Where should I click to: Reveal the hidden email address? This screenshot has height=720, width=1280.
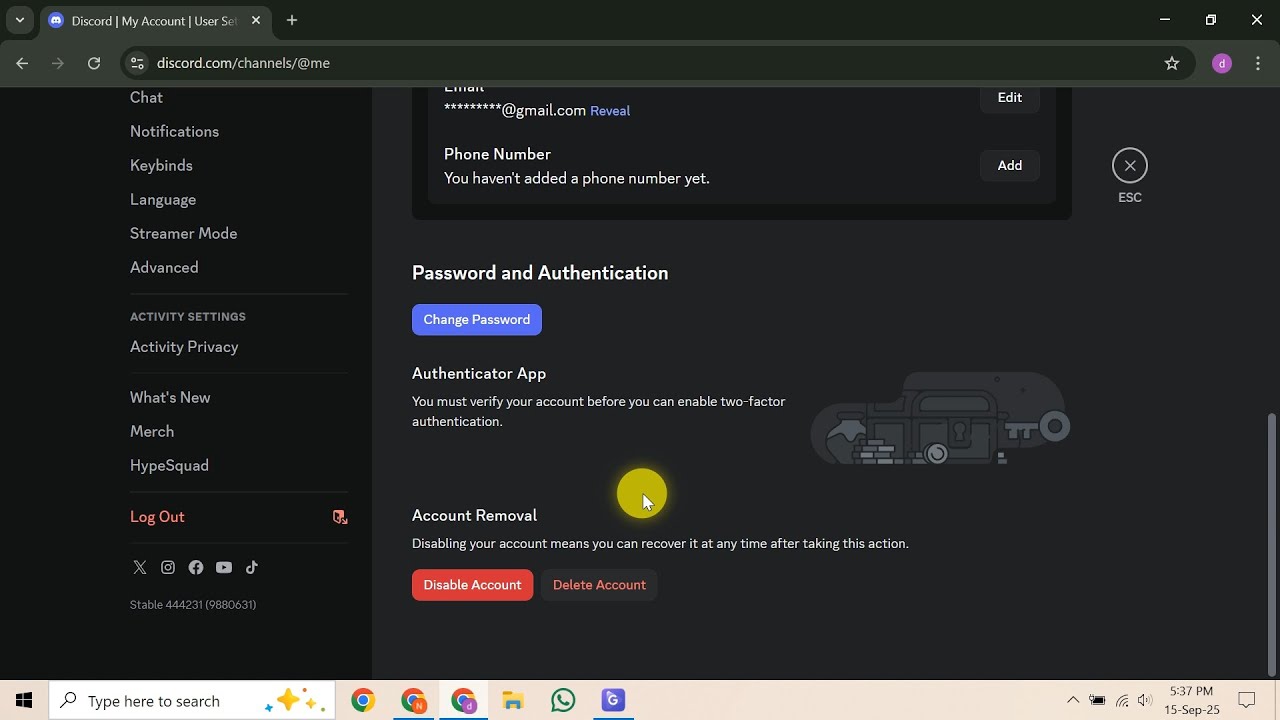(x=610, y=111)
